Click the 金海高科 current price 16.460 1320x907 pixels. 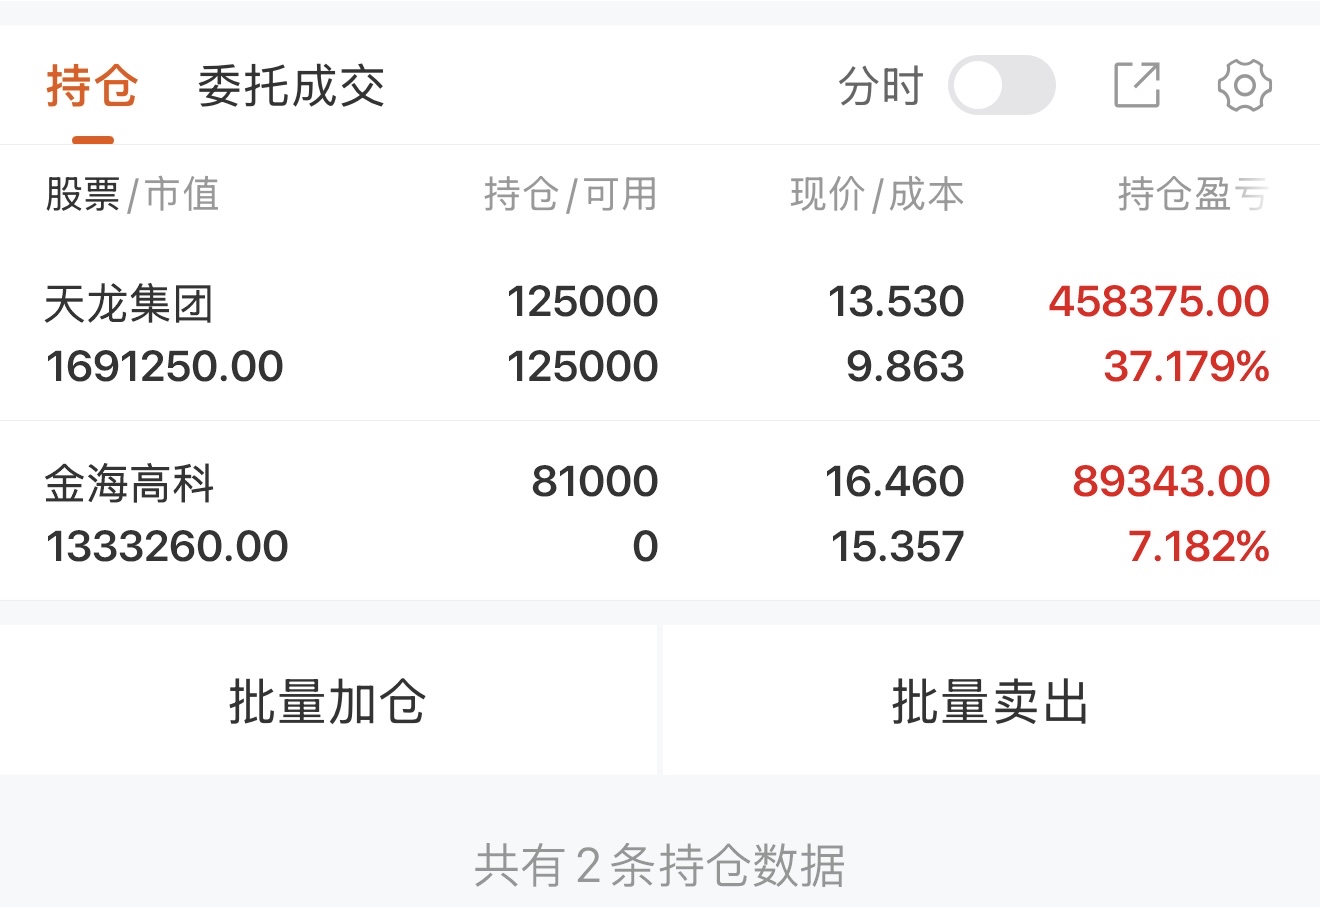(893, 482)
